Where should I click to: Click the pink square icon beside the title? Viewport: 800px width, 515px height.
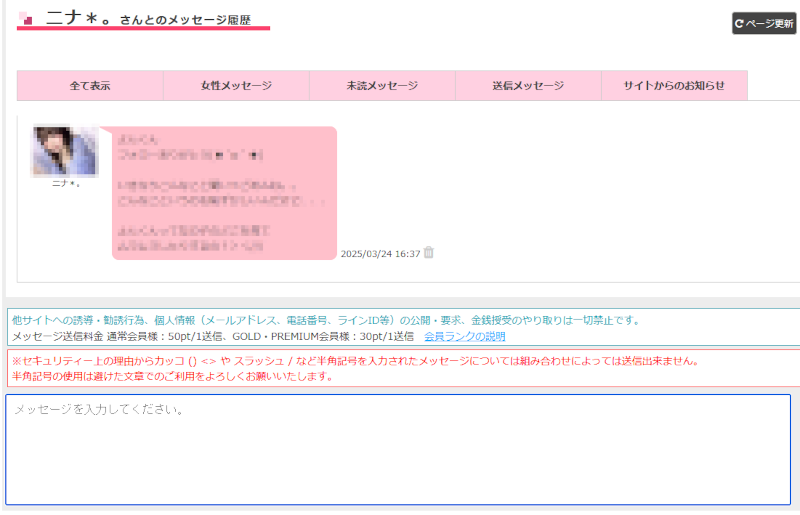coord(27,19)
